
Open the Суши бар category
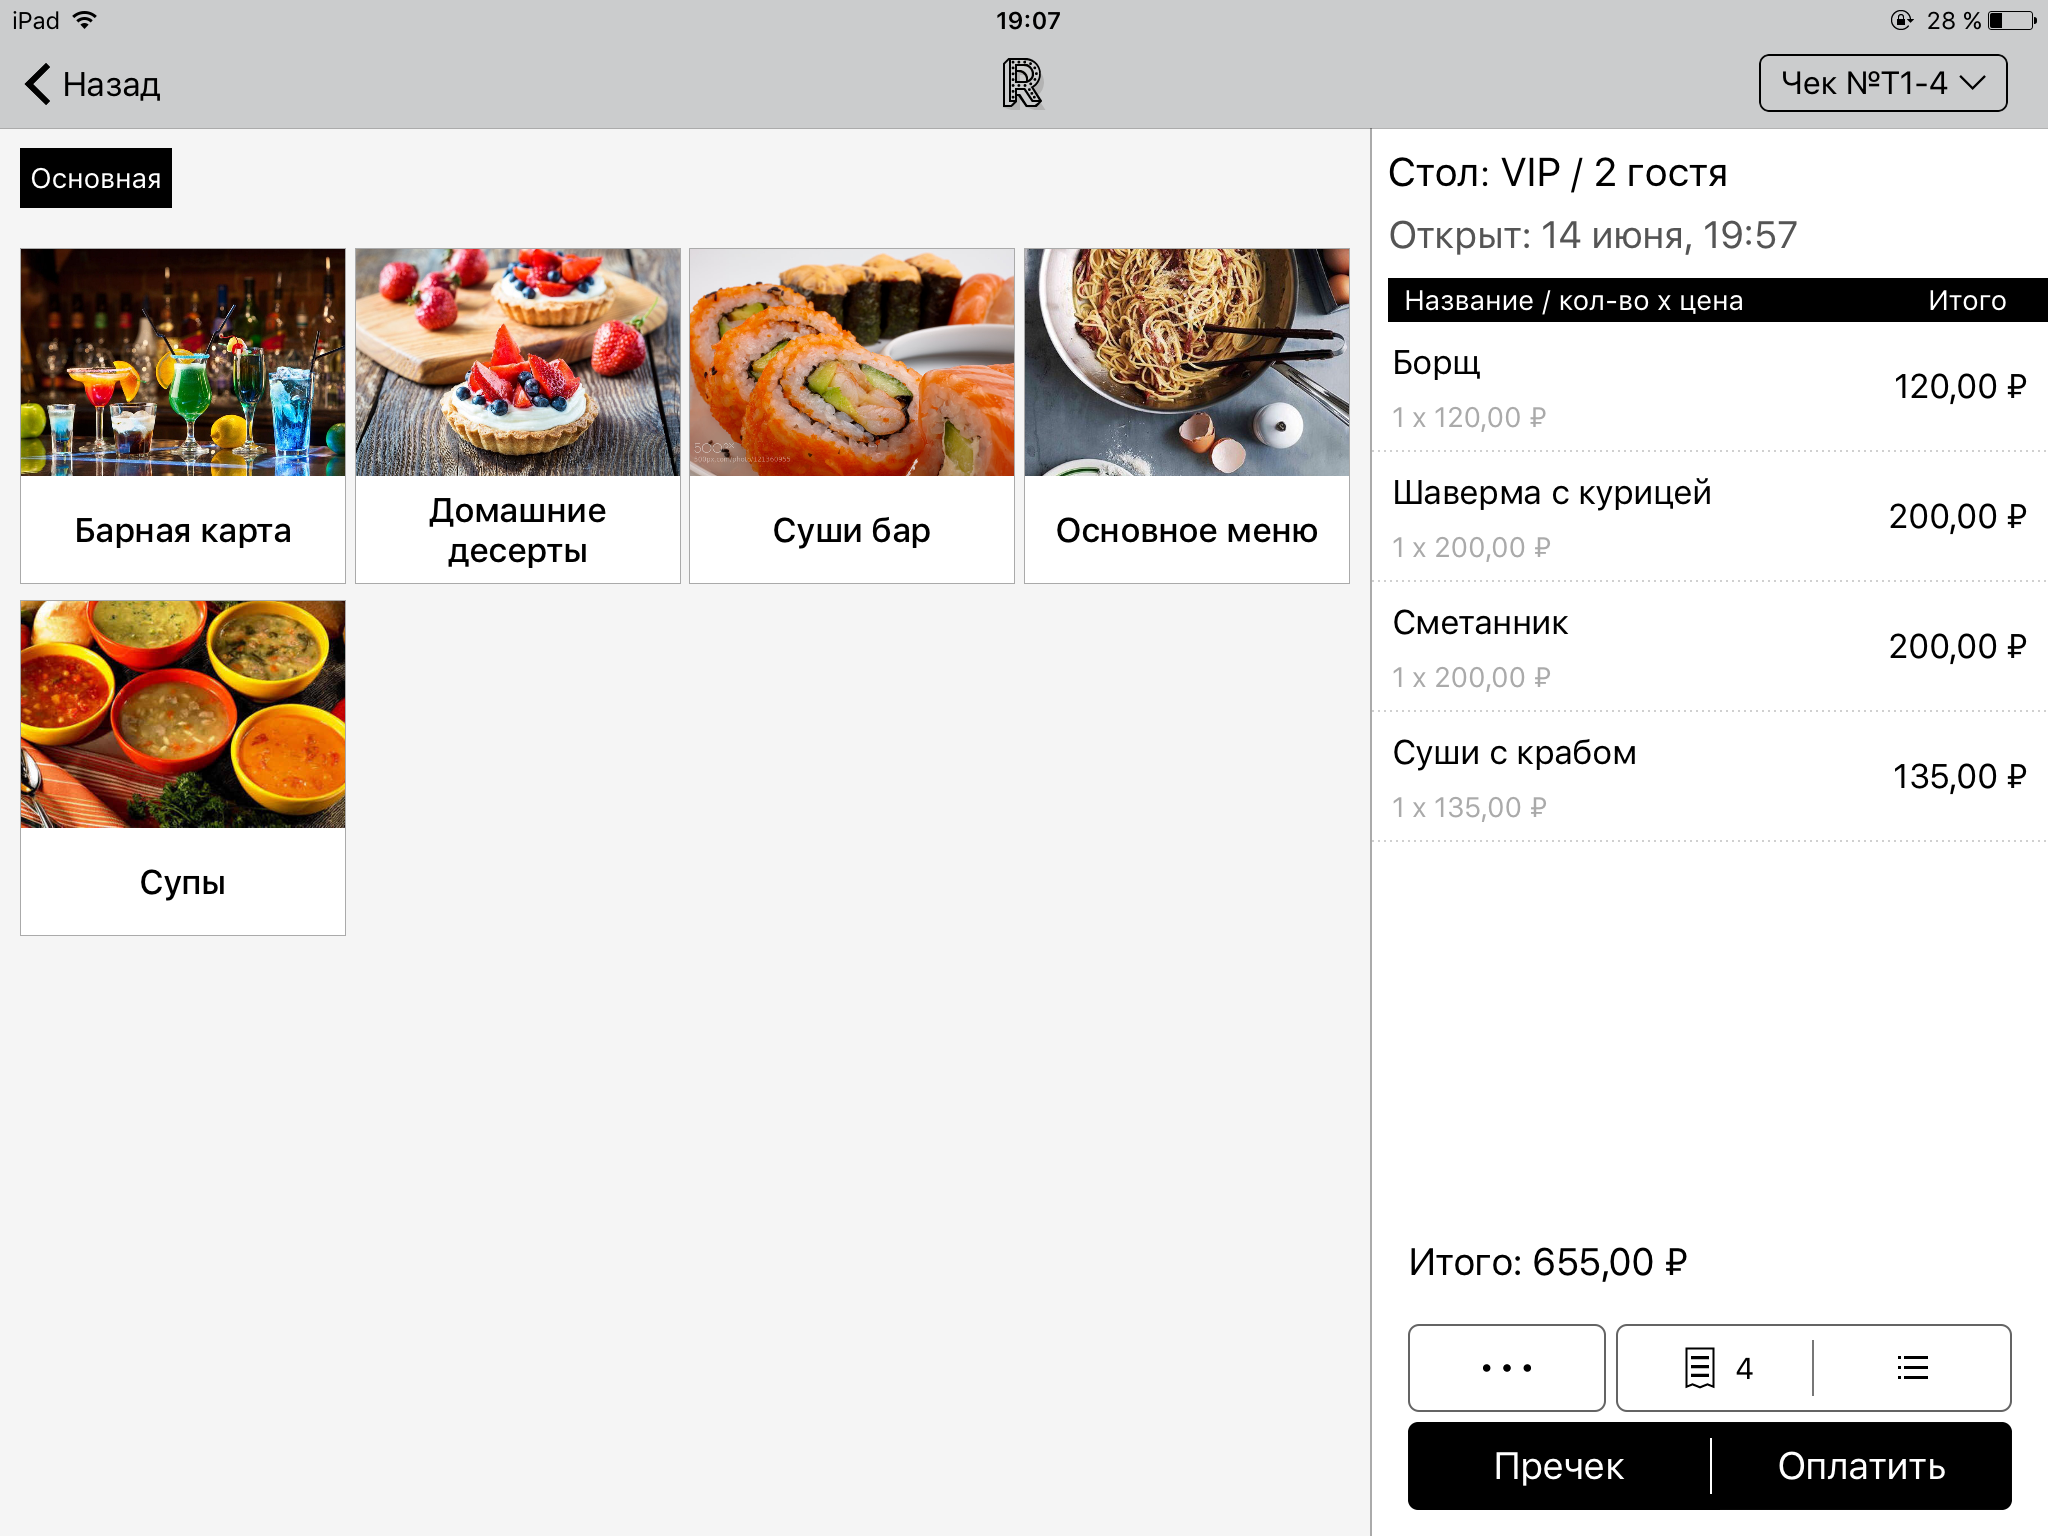tap(852, 415)
